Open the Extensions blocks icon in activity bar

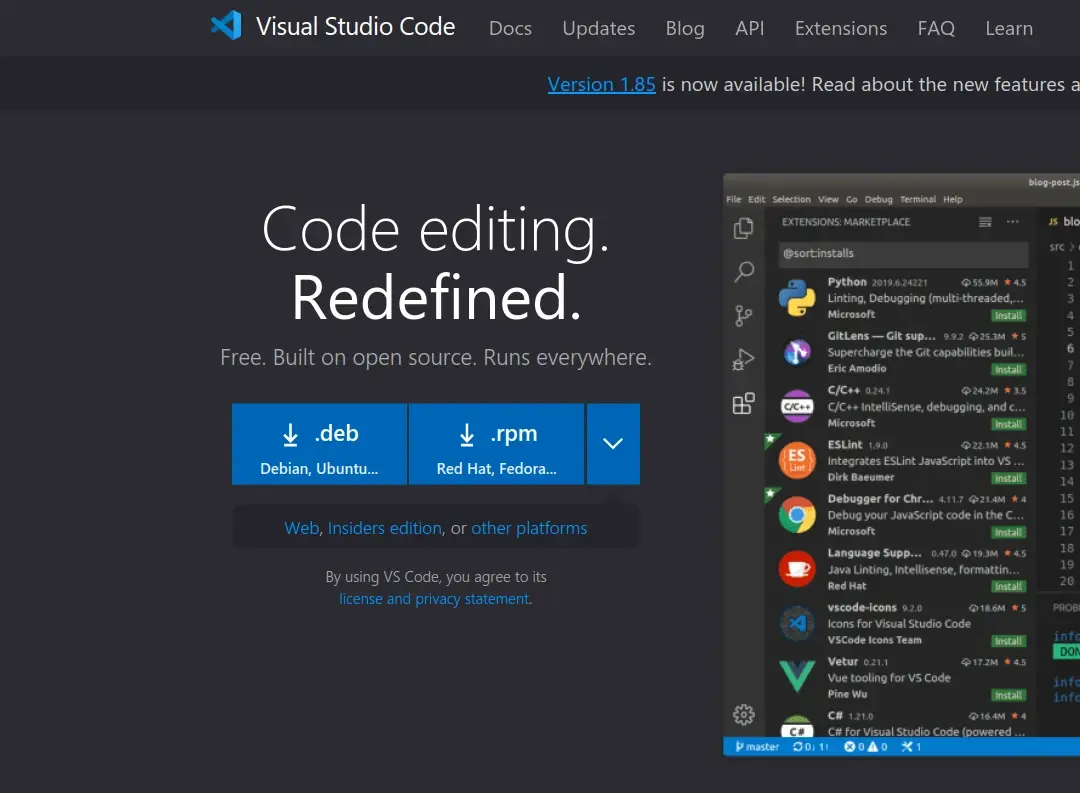pos(743,404)
